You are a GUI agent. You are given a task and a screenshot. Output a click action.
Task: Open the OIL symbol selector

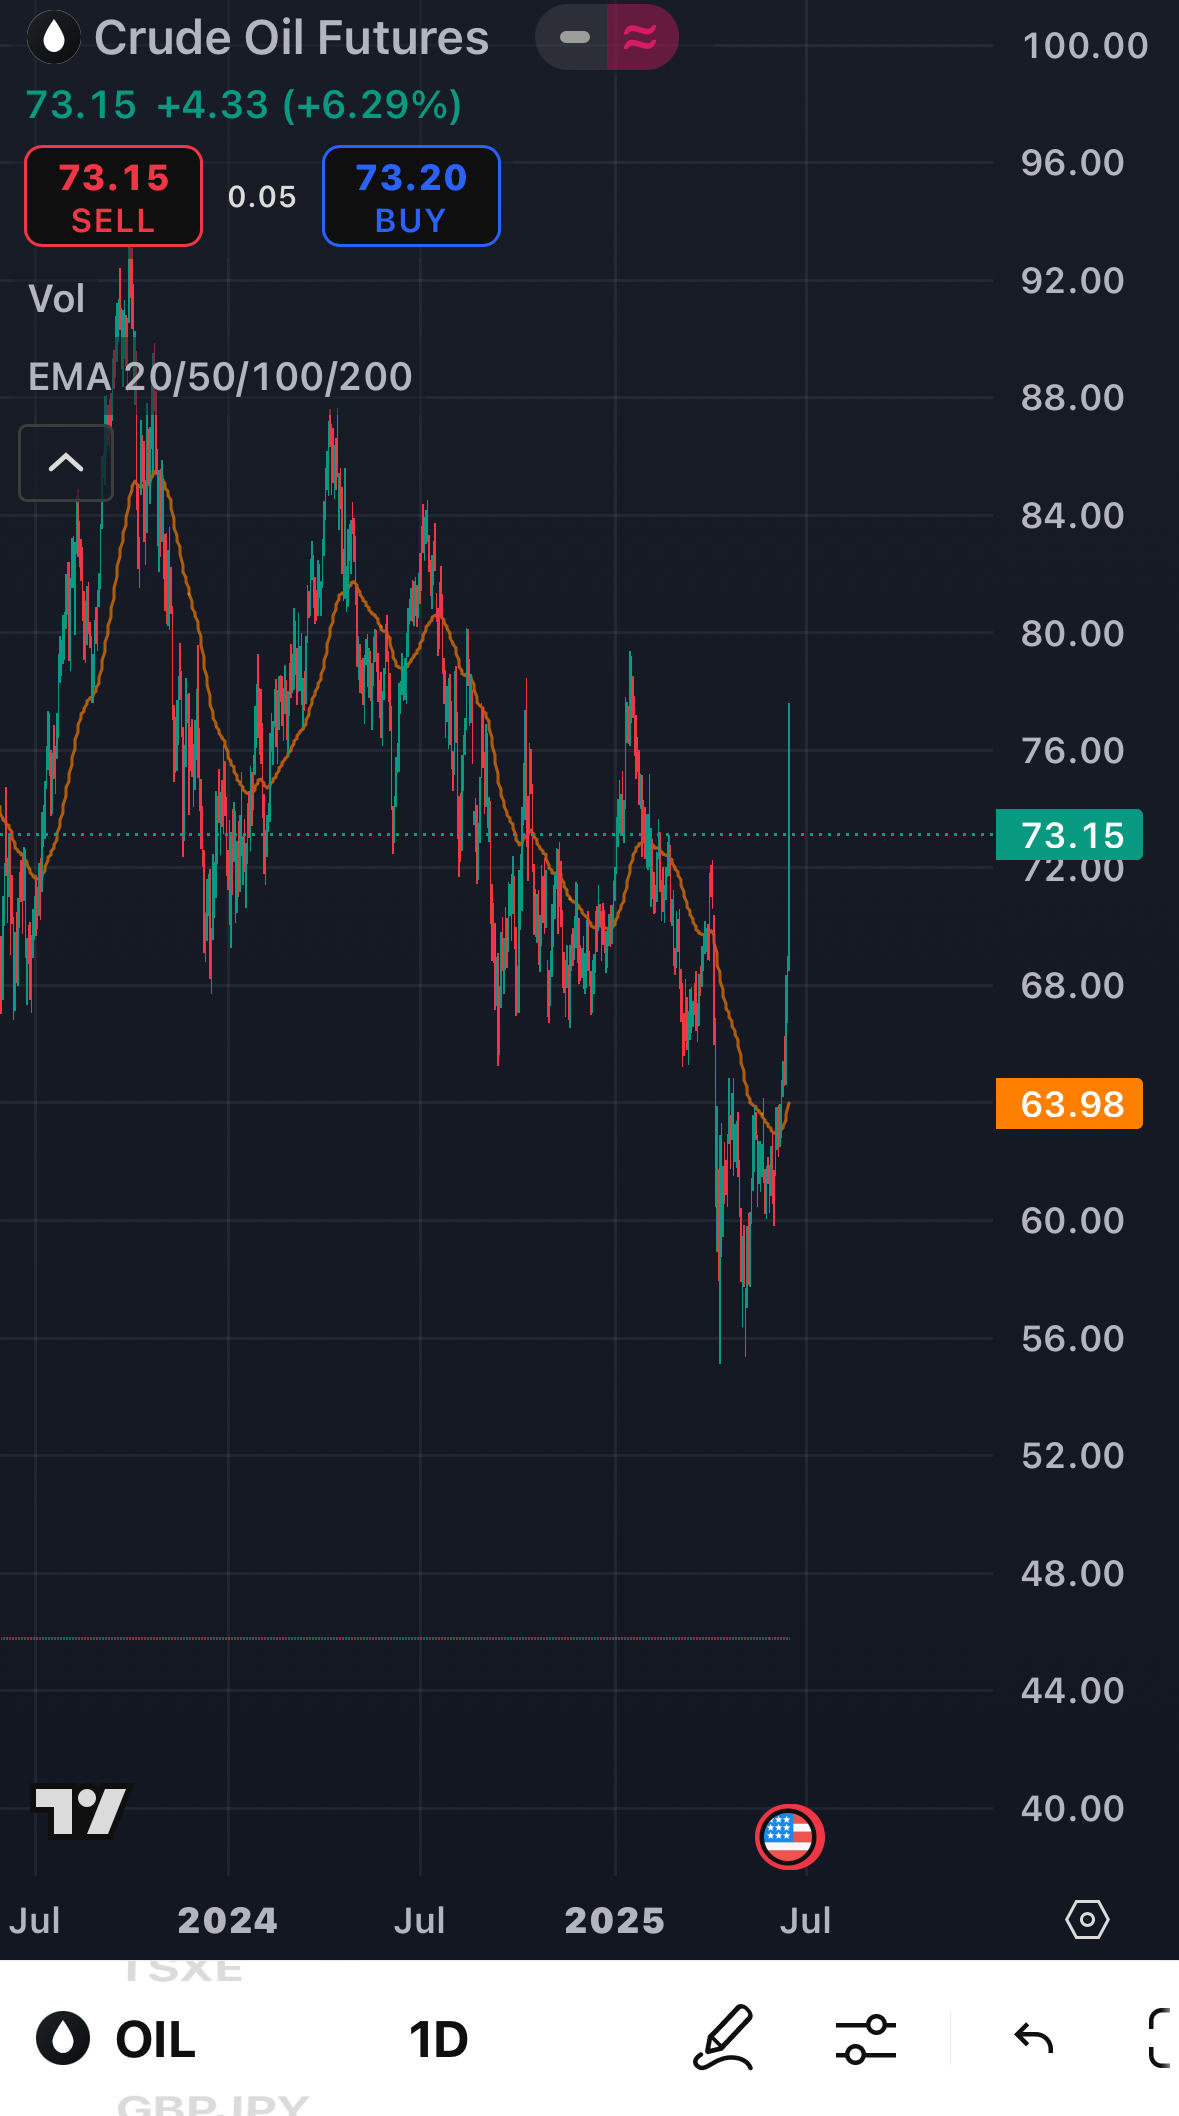pos(116,2039)
